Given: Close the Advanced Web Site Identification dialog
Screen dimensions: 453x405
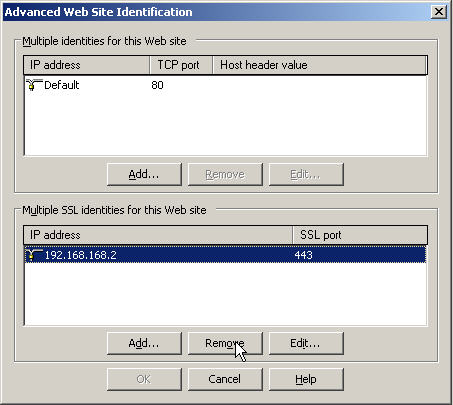Looking at the screenshot, I should click(x=439, y=12).
